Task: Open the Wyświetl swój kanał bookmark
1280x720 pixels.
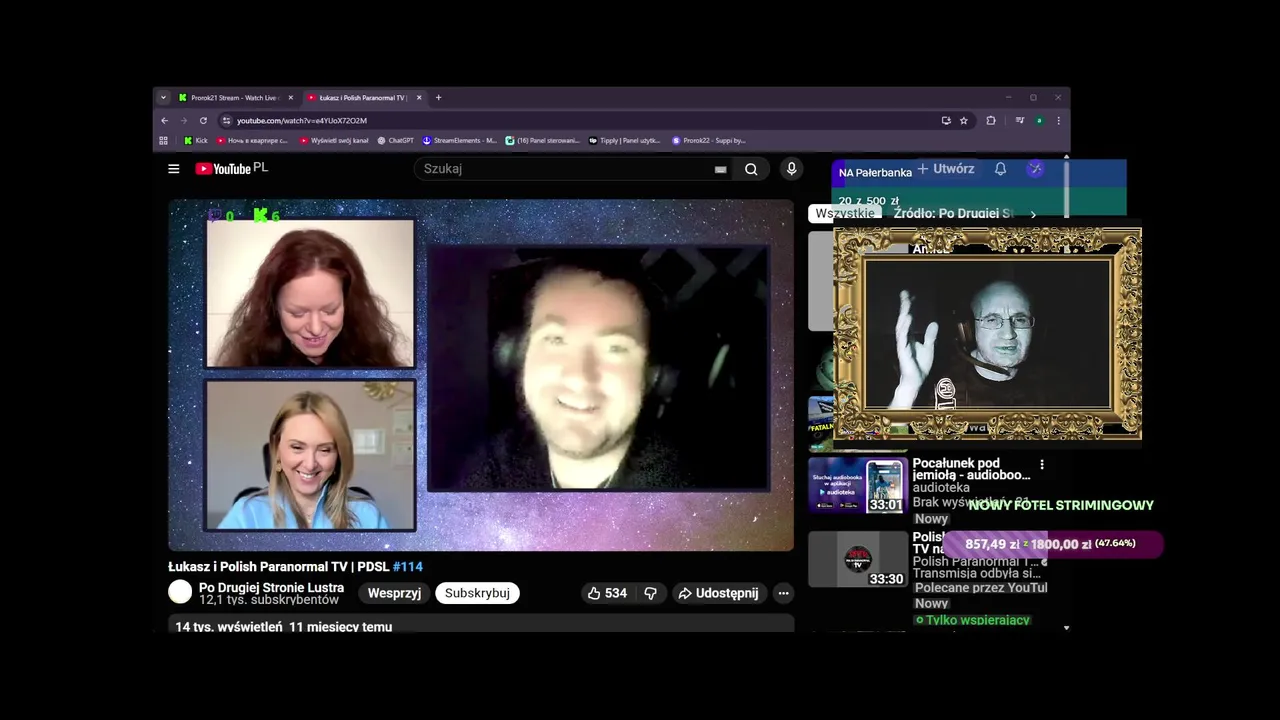Action: coord(334,141)
